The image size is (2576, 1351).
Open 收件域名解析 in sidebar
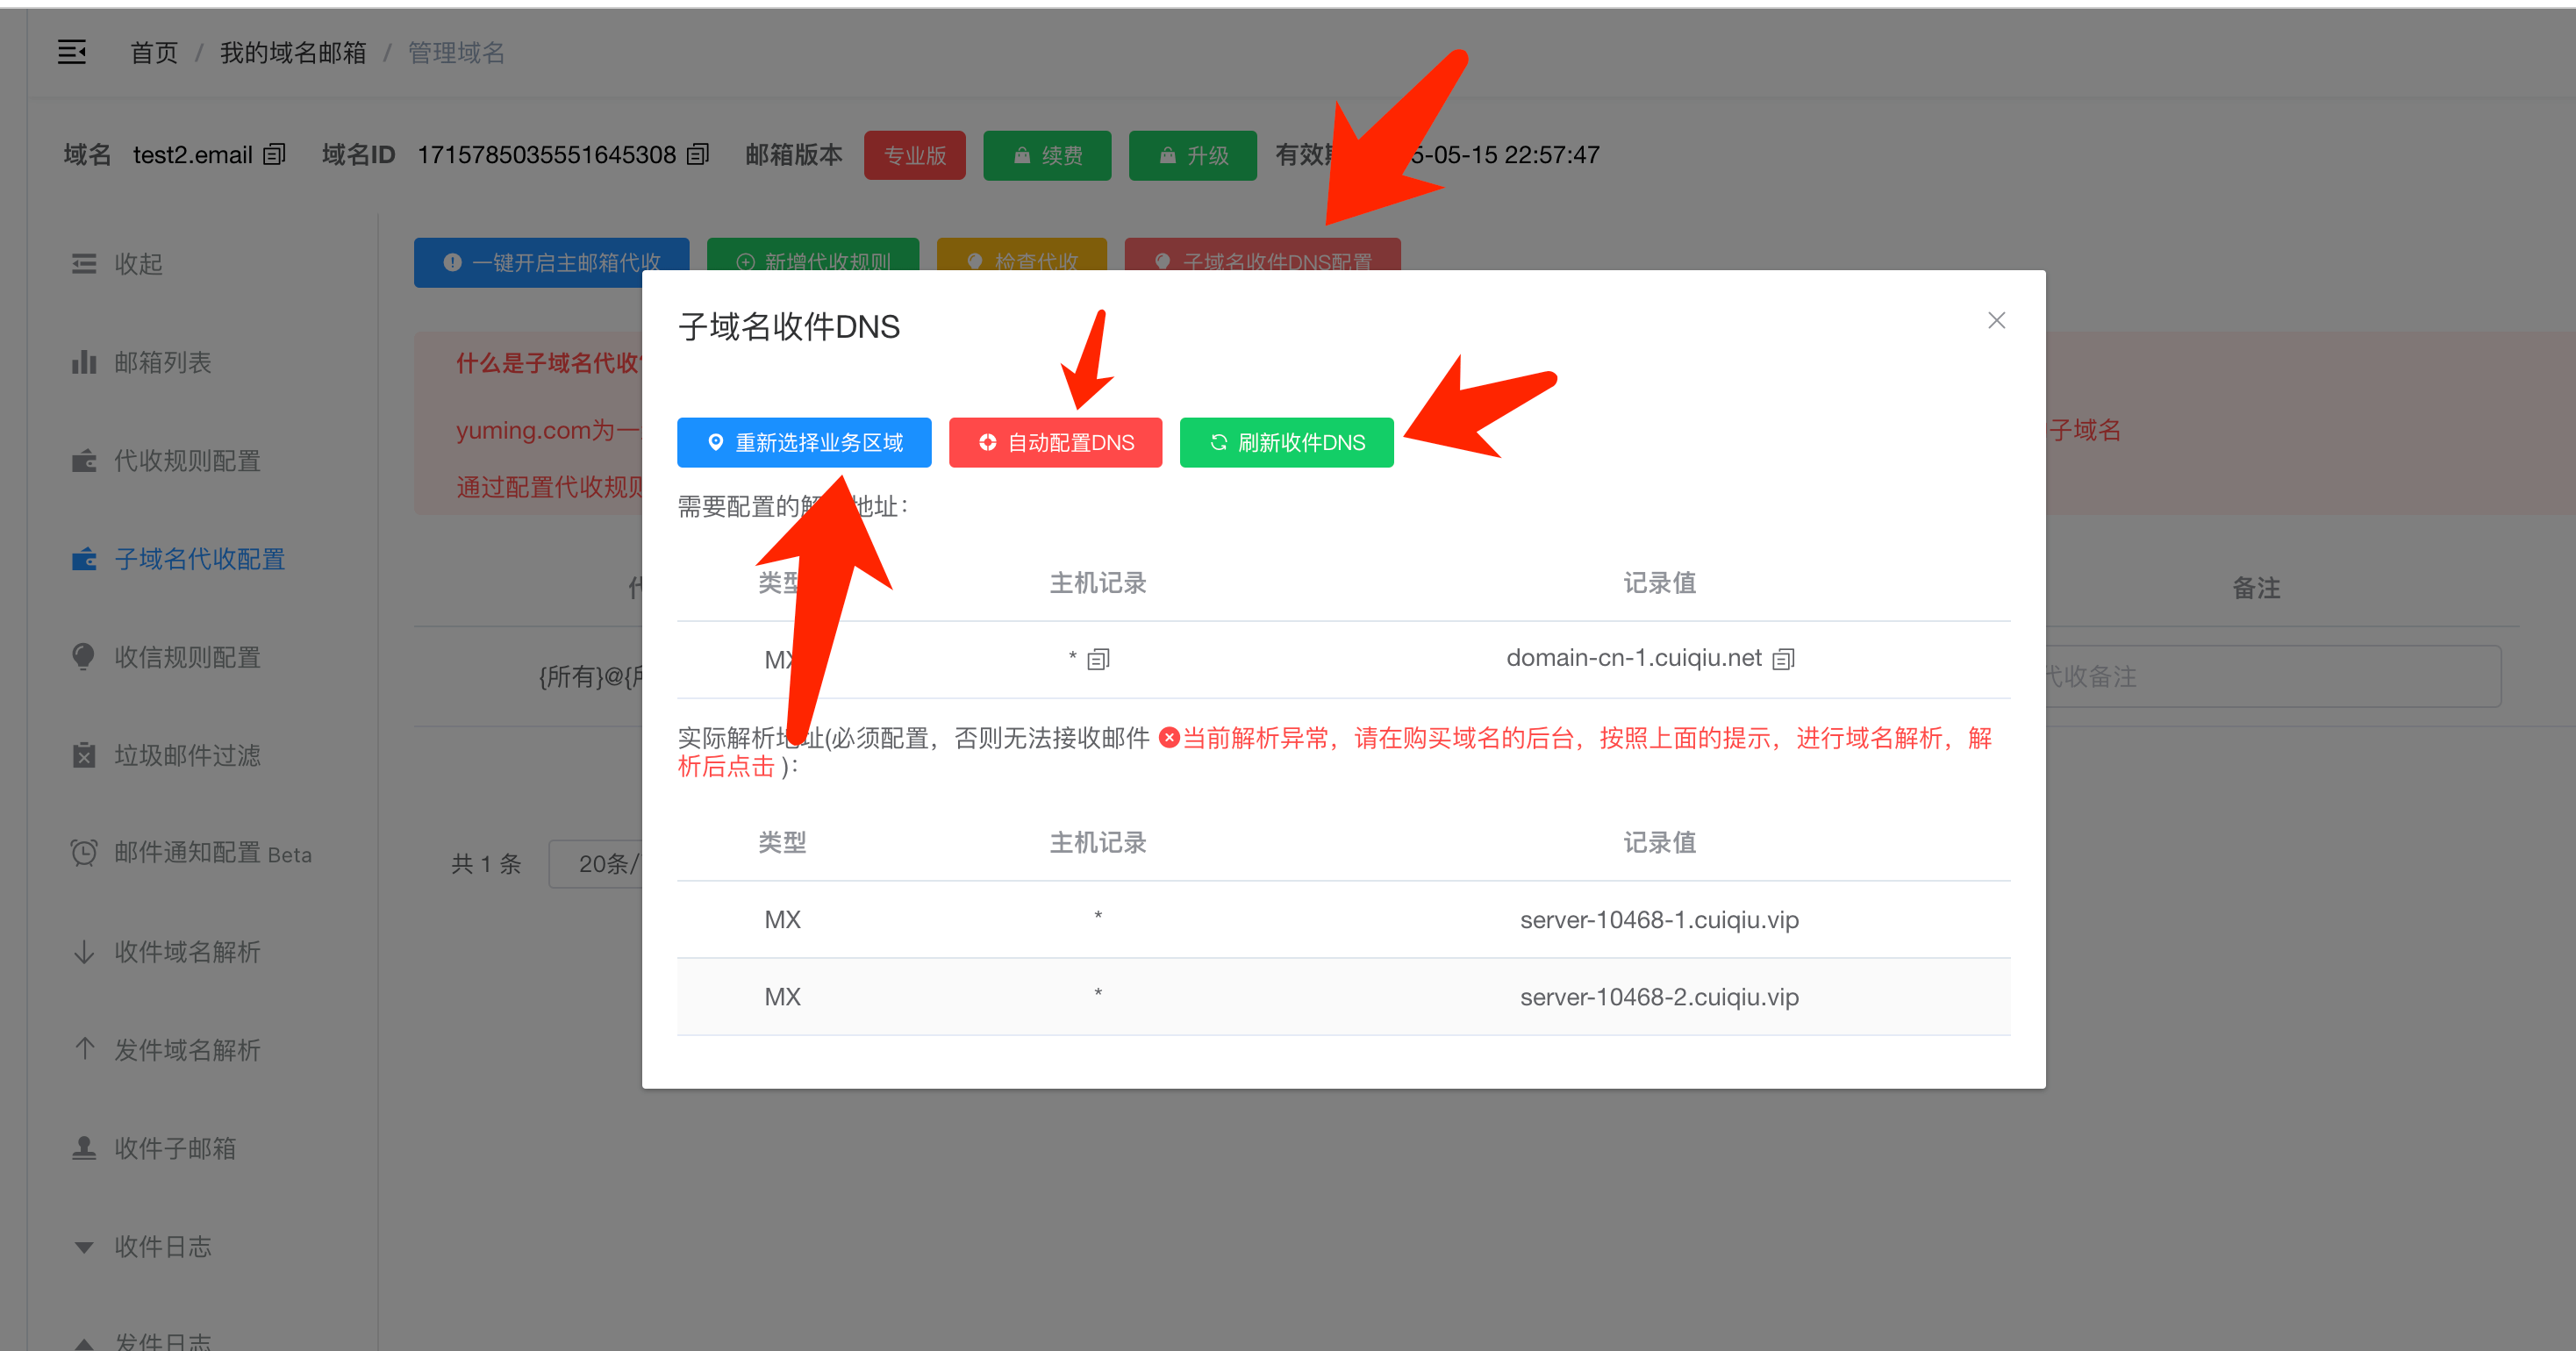click(x=166, y=951)
